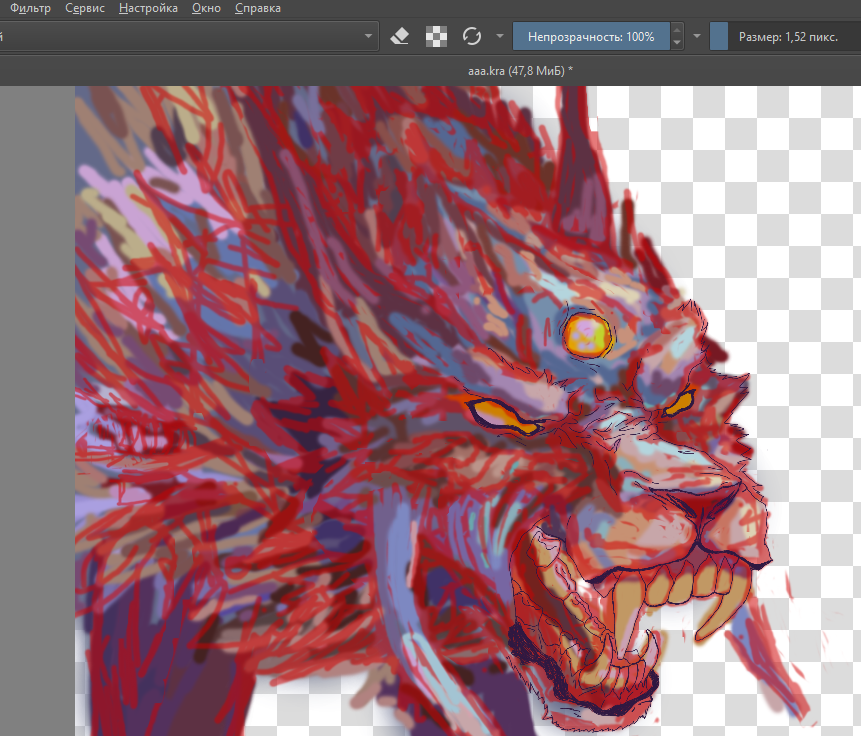Open the Справка menu
Screen dimensions: 861x736
pos(258,8)
